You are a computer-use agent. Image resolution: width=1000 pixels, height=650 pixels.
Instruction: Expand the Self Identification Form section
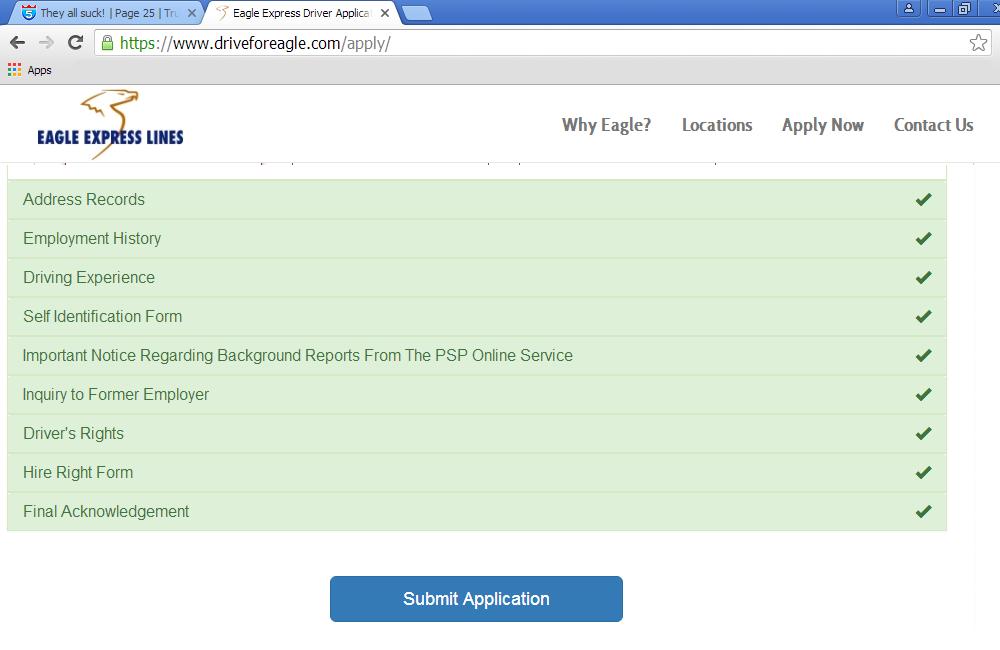[x=102, y=317]
